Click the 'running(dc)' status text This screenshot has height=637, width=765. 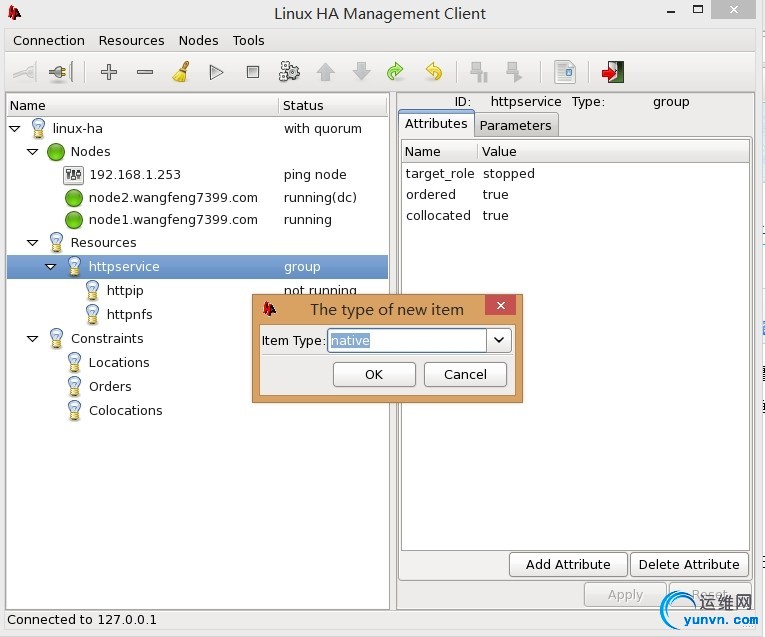320,198
